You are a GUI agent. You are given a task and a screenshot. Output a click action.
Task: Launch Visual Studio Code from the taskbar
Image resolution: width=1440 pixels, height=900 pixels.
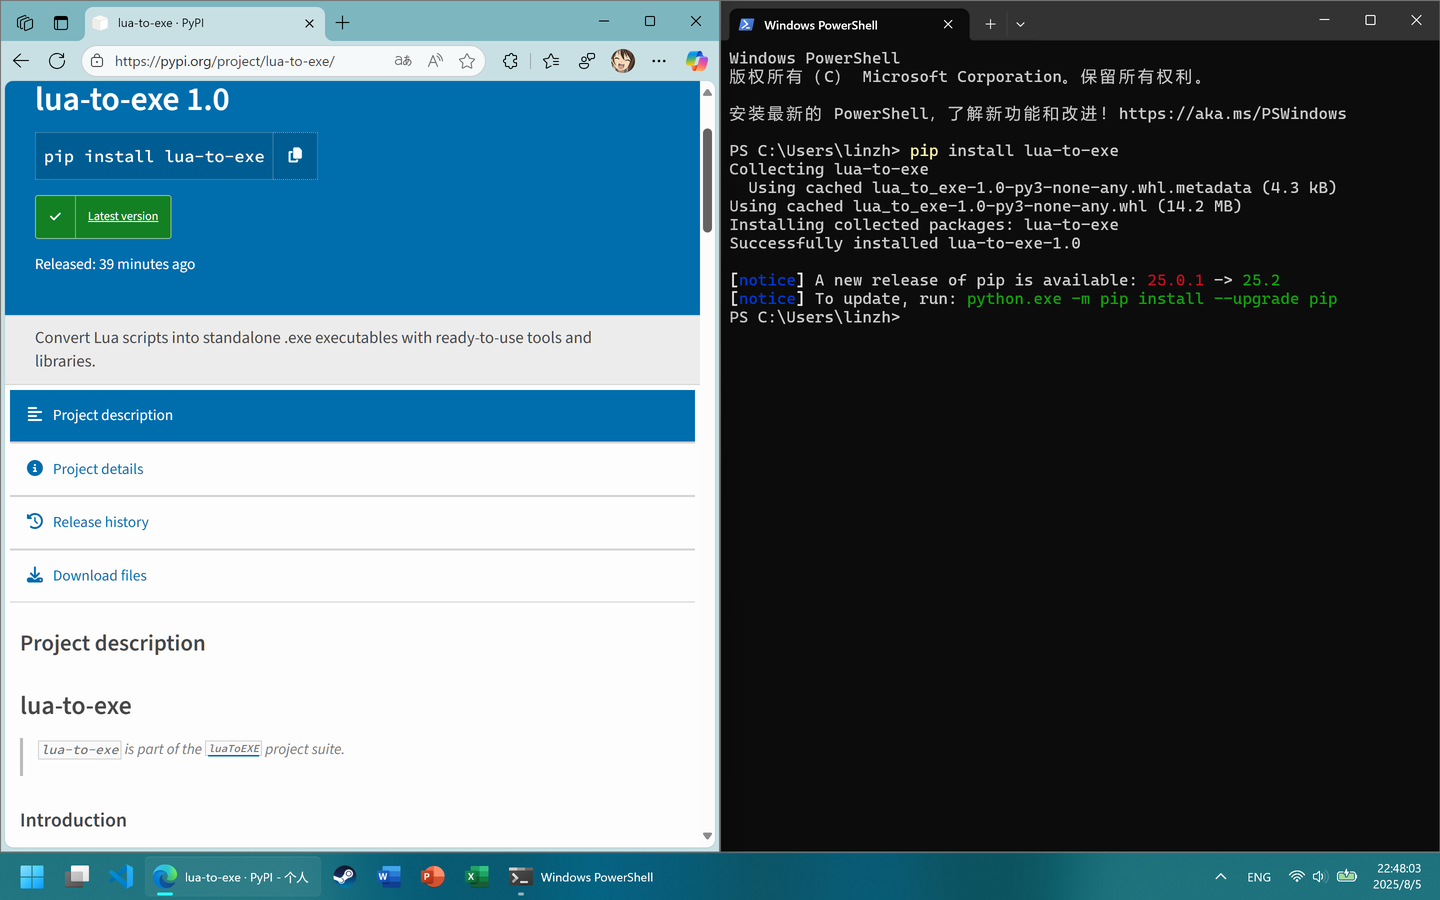(120, 877)
